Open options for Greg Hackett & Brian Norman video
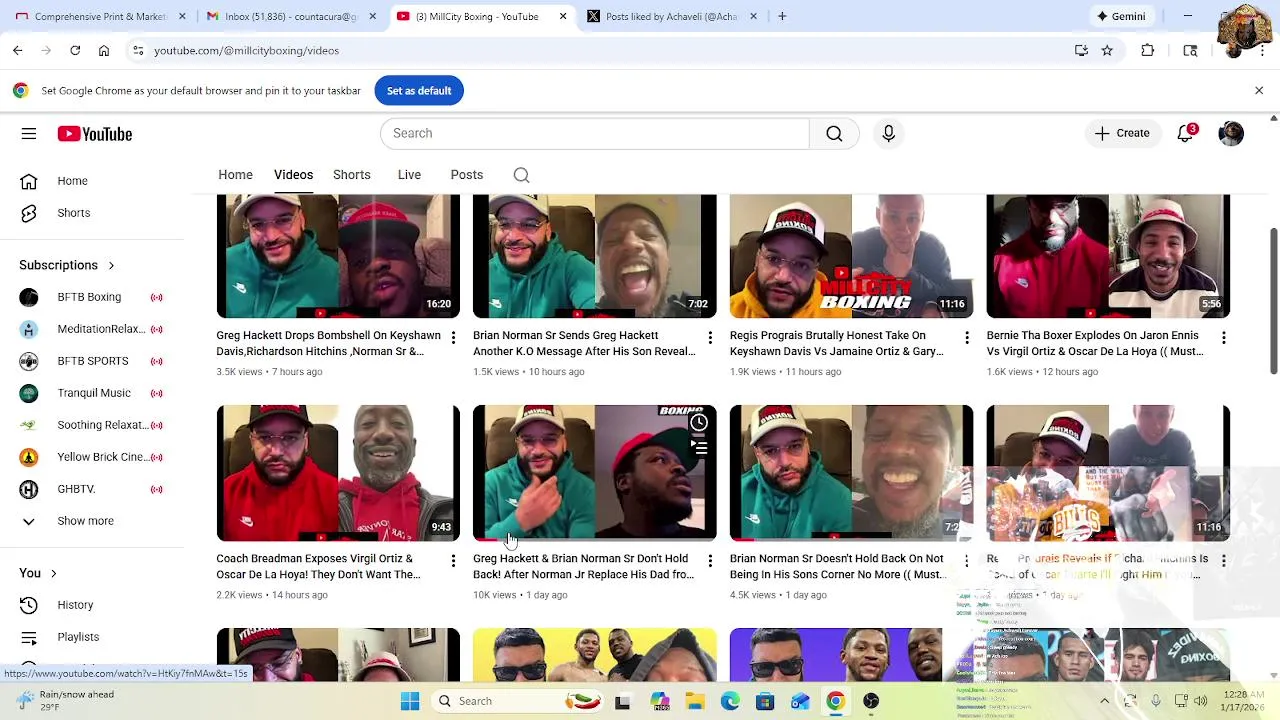 (x=710, y=561)
